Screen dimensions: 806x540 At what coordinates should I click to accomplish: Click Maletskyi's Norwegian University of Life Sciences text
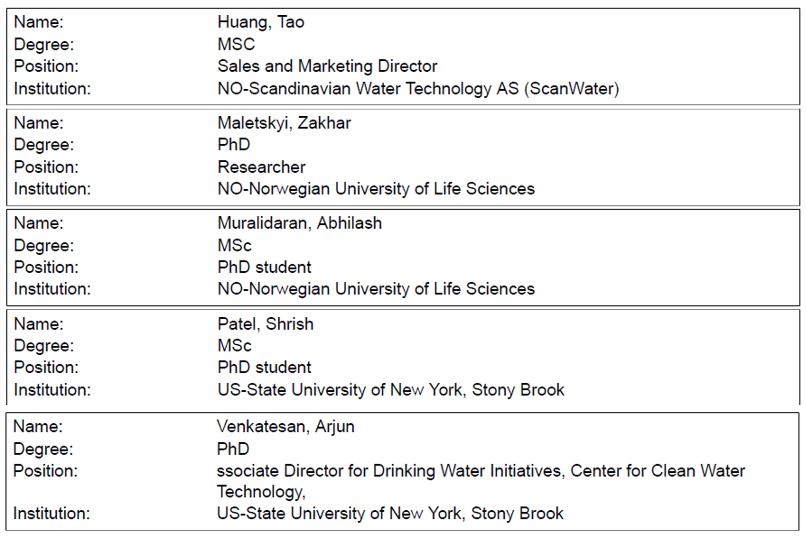[376, 189]
